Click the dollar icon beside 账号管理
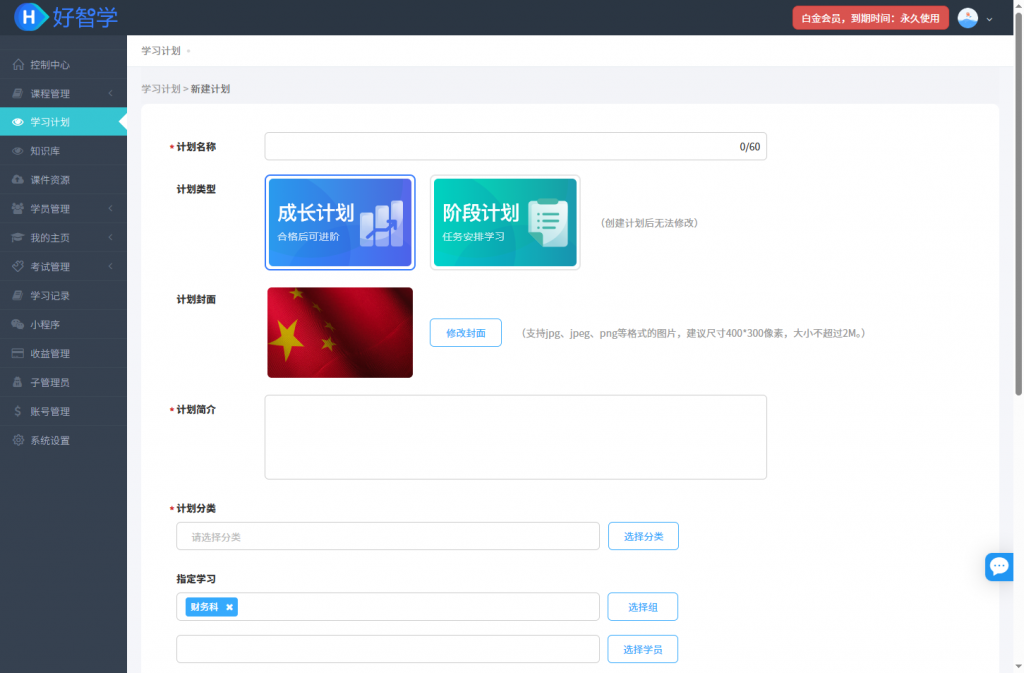This screenshot has width=1024, height=673. (18, 411)
